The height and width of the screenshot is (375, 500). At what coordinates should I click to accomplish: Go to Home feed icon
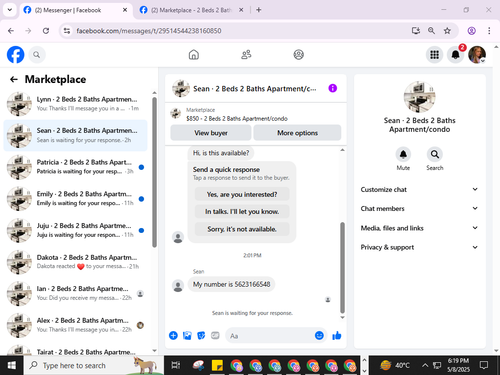[x=194, y=54]
